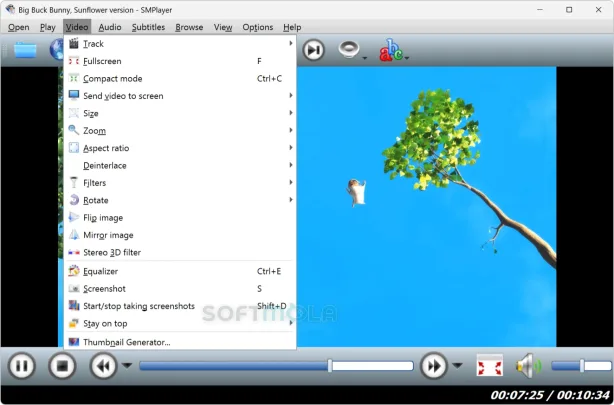Mute audio via the speaker volume icon
This screenshot has height=405, width=614.
tap(528, 366)
